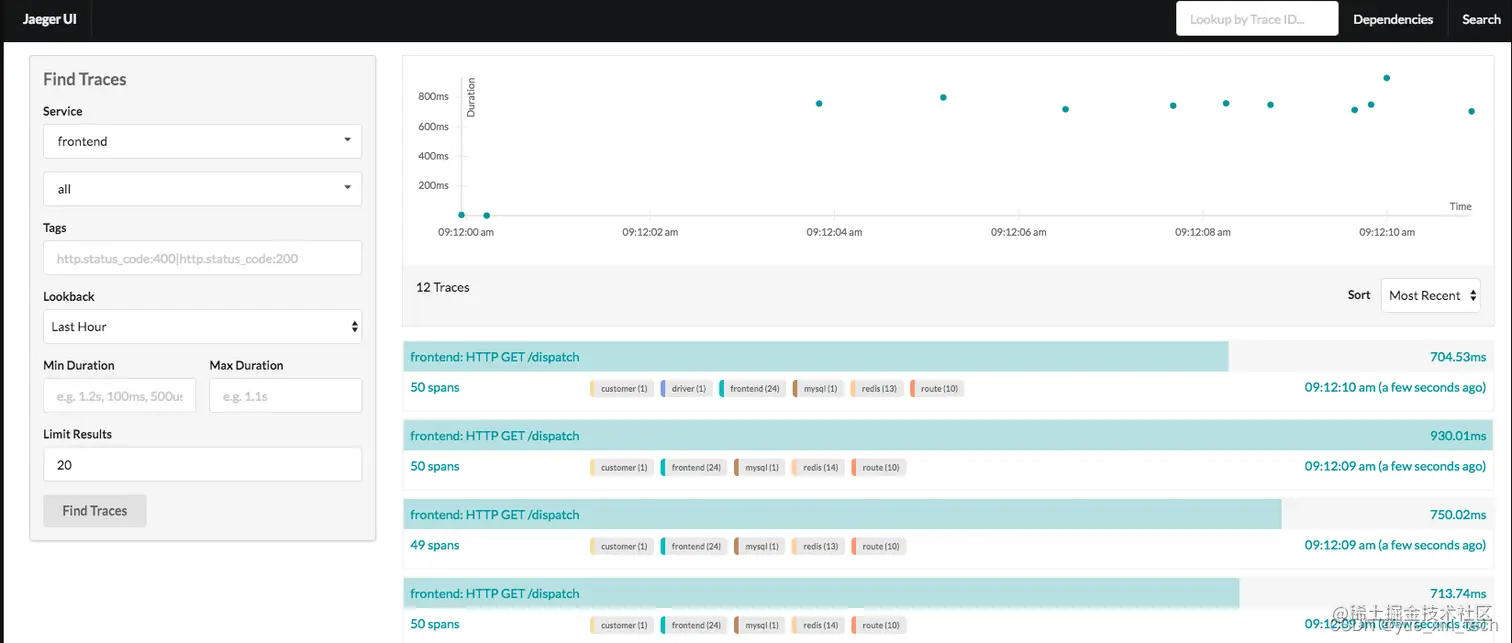
Task: Open the 930.01ms dispatch trace header
Action: pos(948,436)
